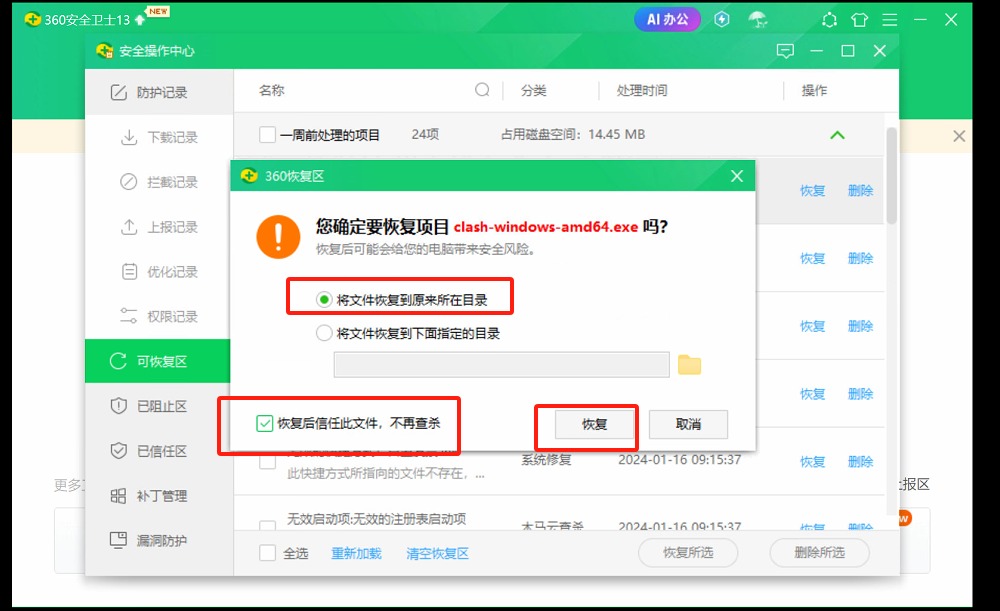The width and height of the screenshot is (1000, 611).
Task: Toggle 恢复后信任此文件，不再查杀 checkbox
Action: tap(265, 424)
